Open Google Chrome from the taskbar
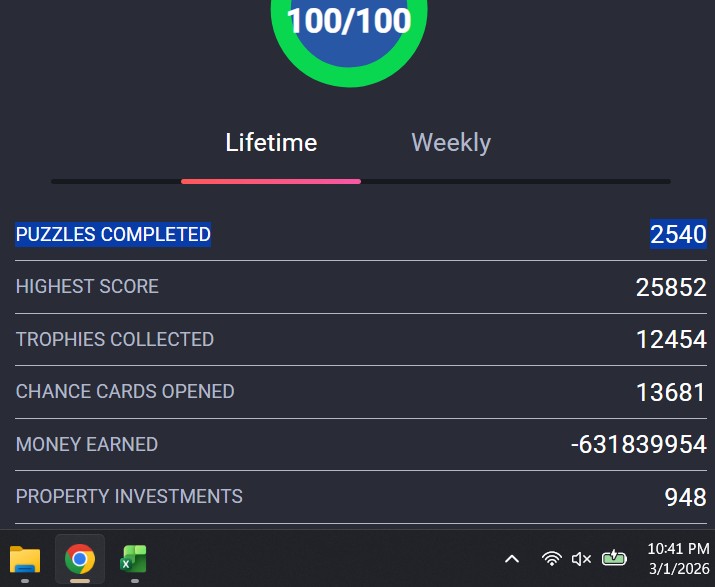The height and width of the screenshot is (587, 715). (80, 559)
